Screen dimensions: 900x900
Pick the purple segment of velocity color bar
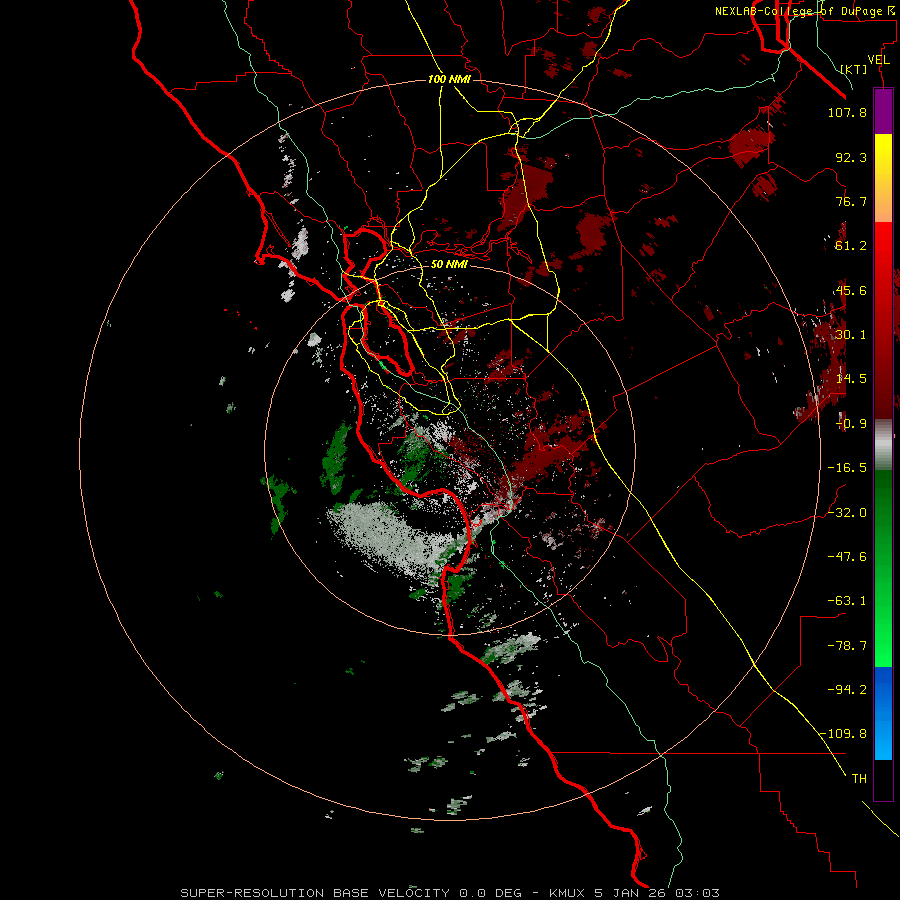point(883,111)
